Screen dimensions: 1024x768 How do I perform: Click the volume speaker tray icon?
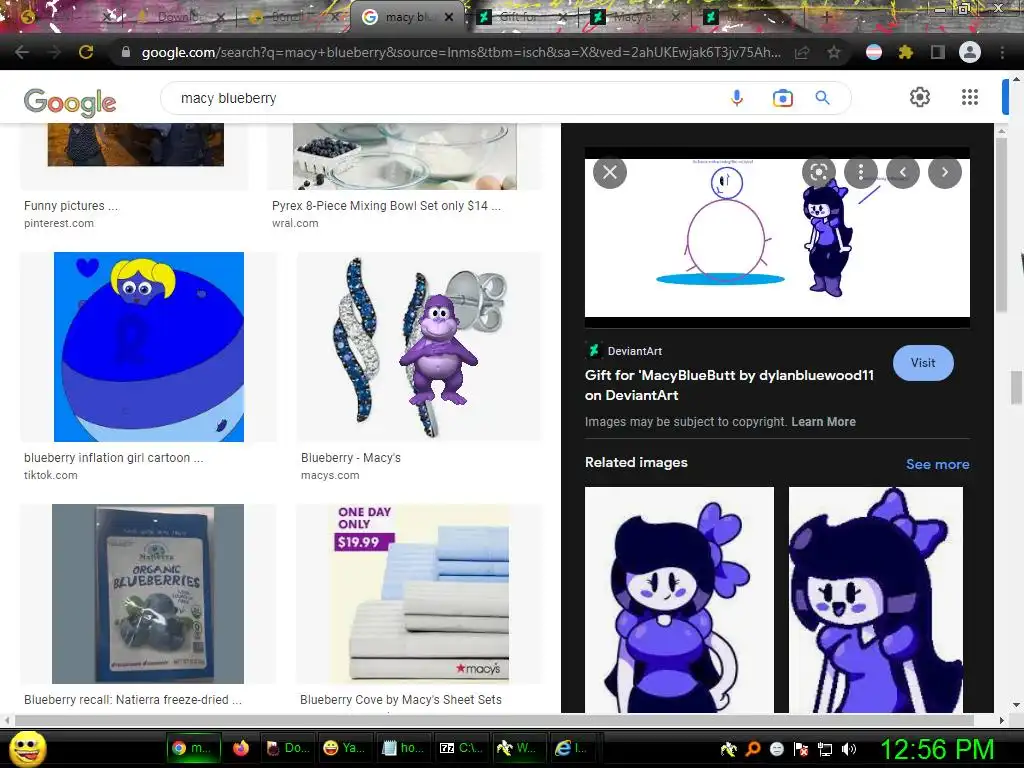849,750
